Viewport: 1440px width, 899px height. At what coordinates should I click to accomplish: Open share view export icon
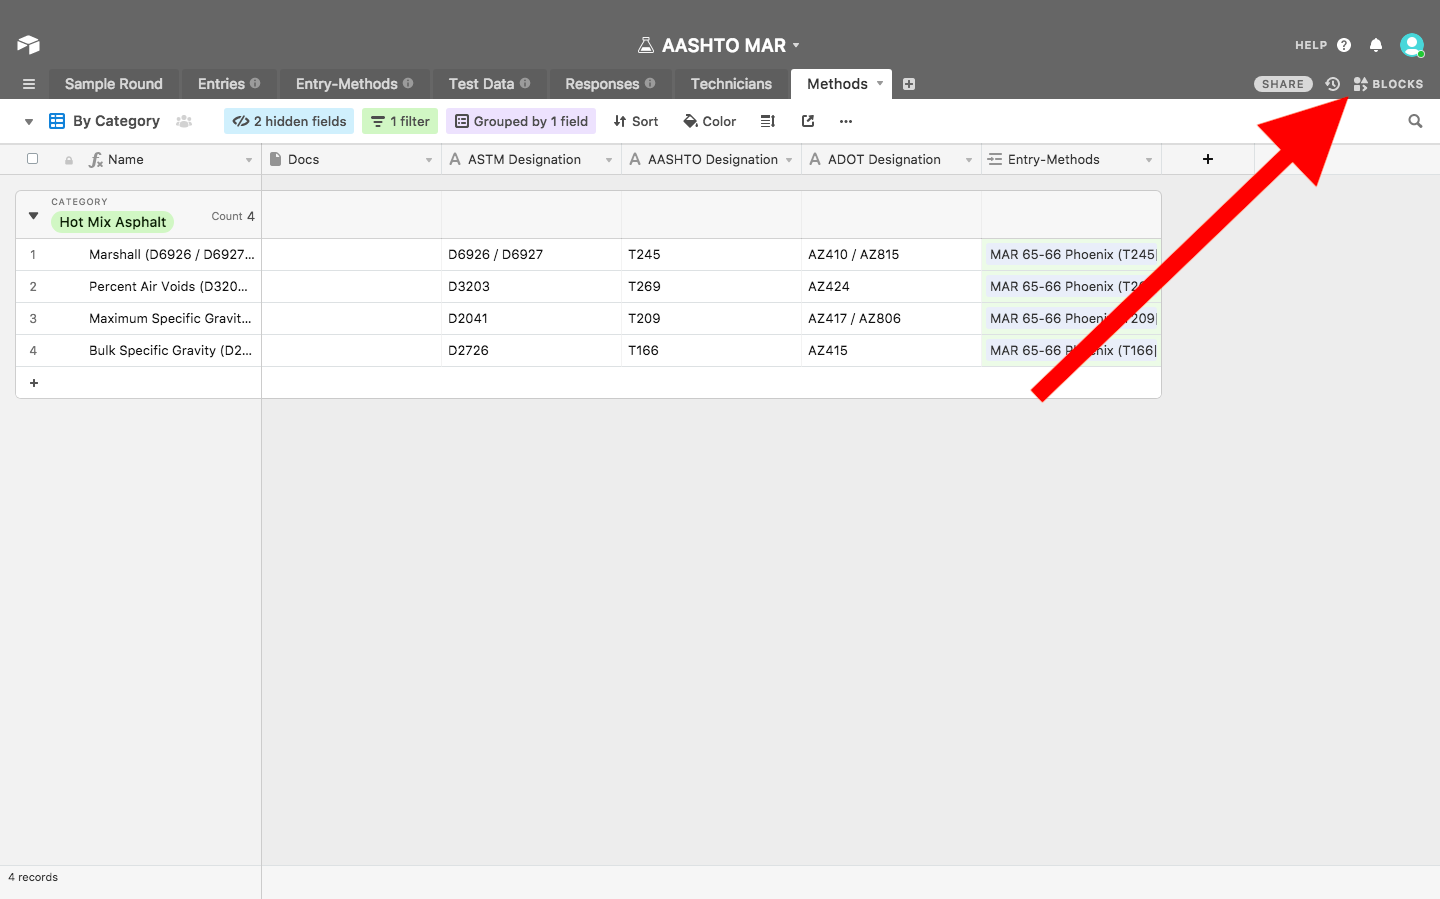coord(808,121)
